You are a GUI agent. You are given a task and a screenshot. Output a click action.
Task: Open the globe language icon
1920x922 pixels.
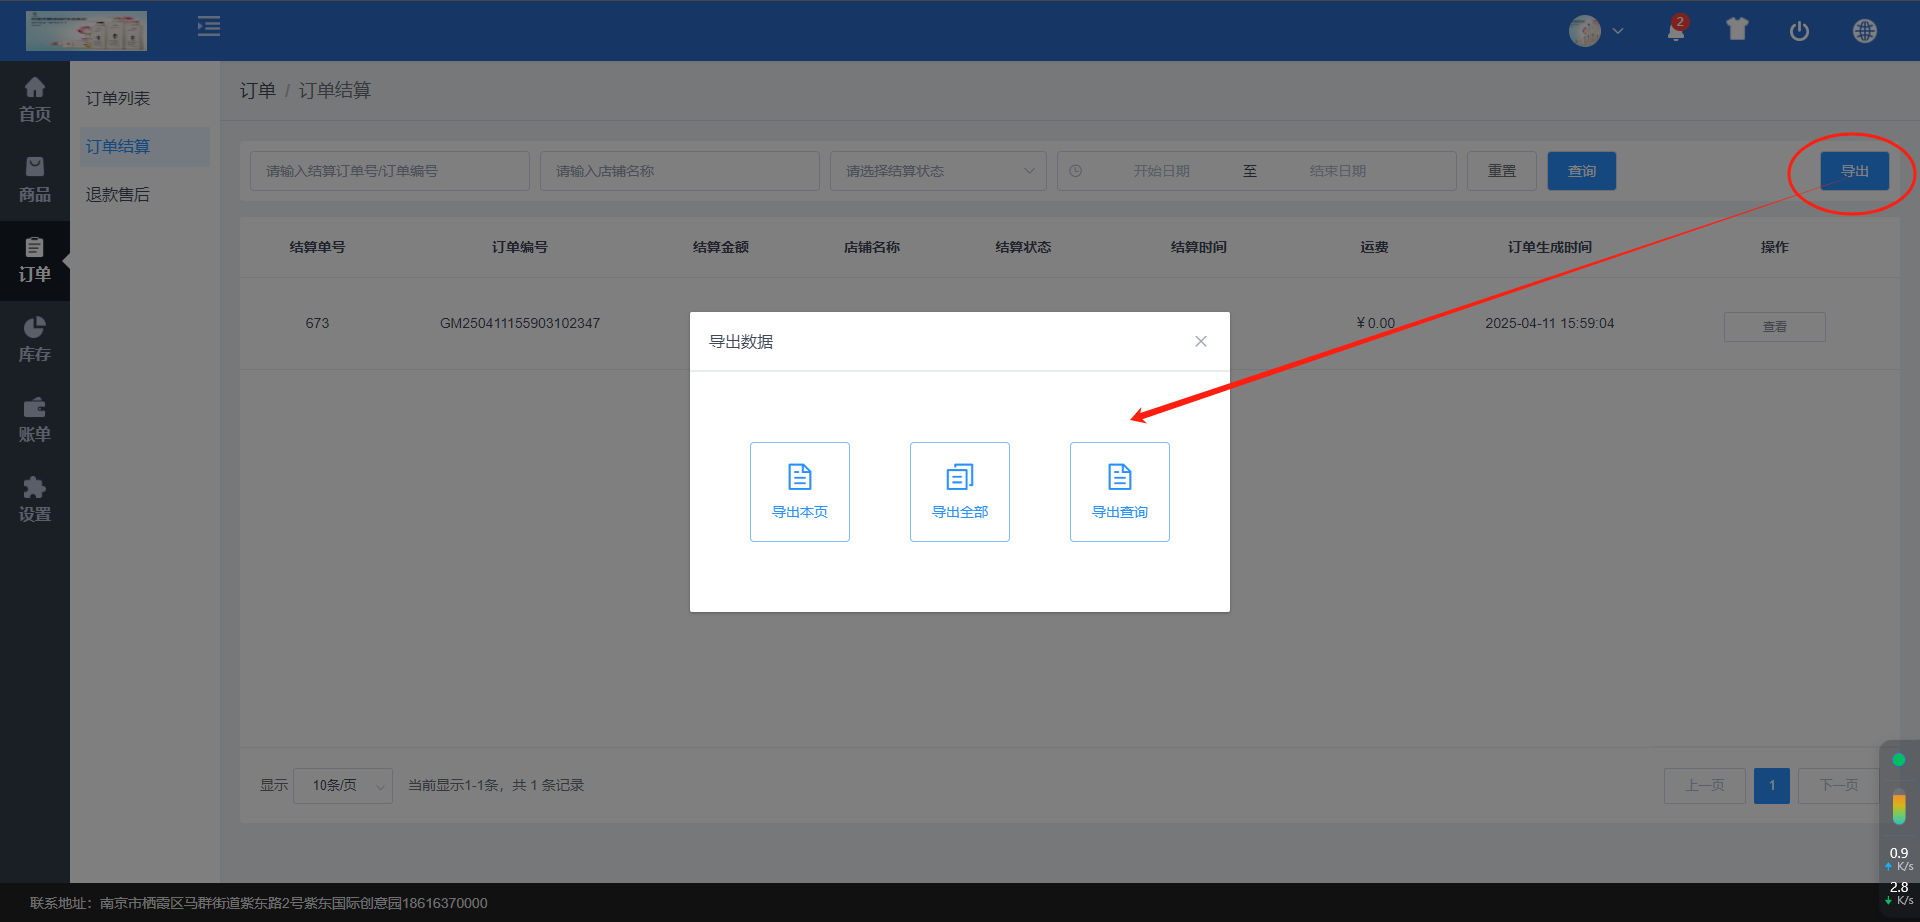coord(1864,31)
